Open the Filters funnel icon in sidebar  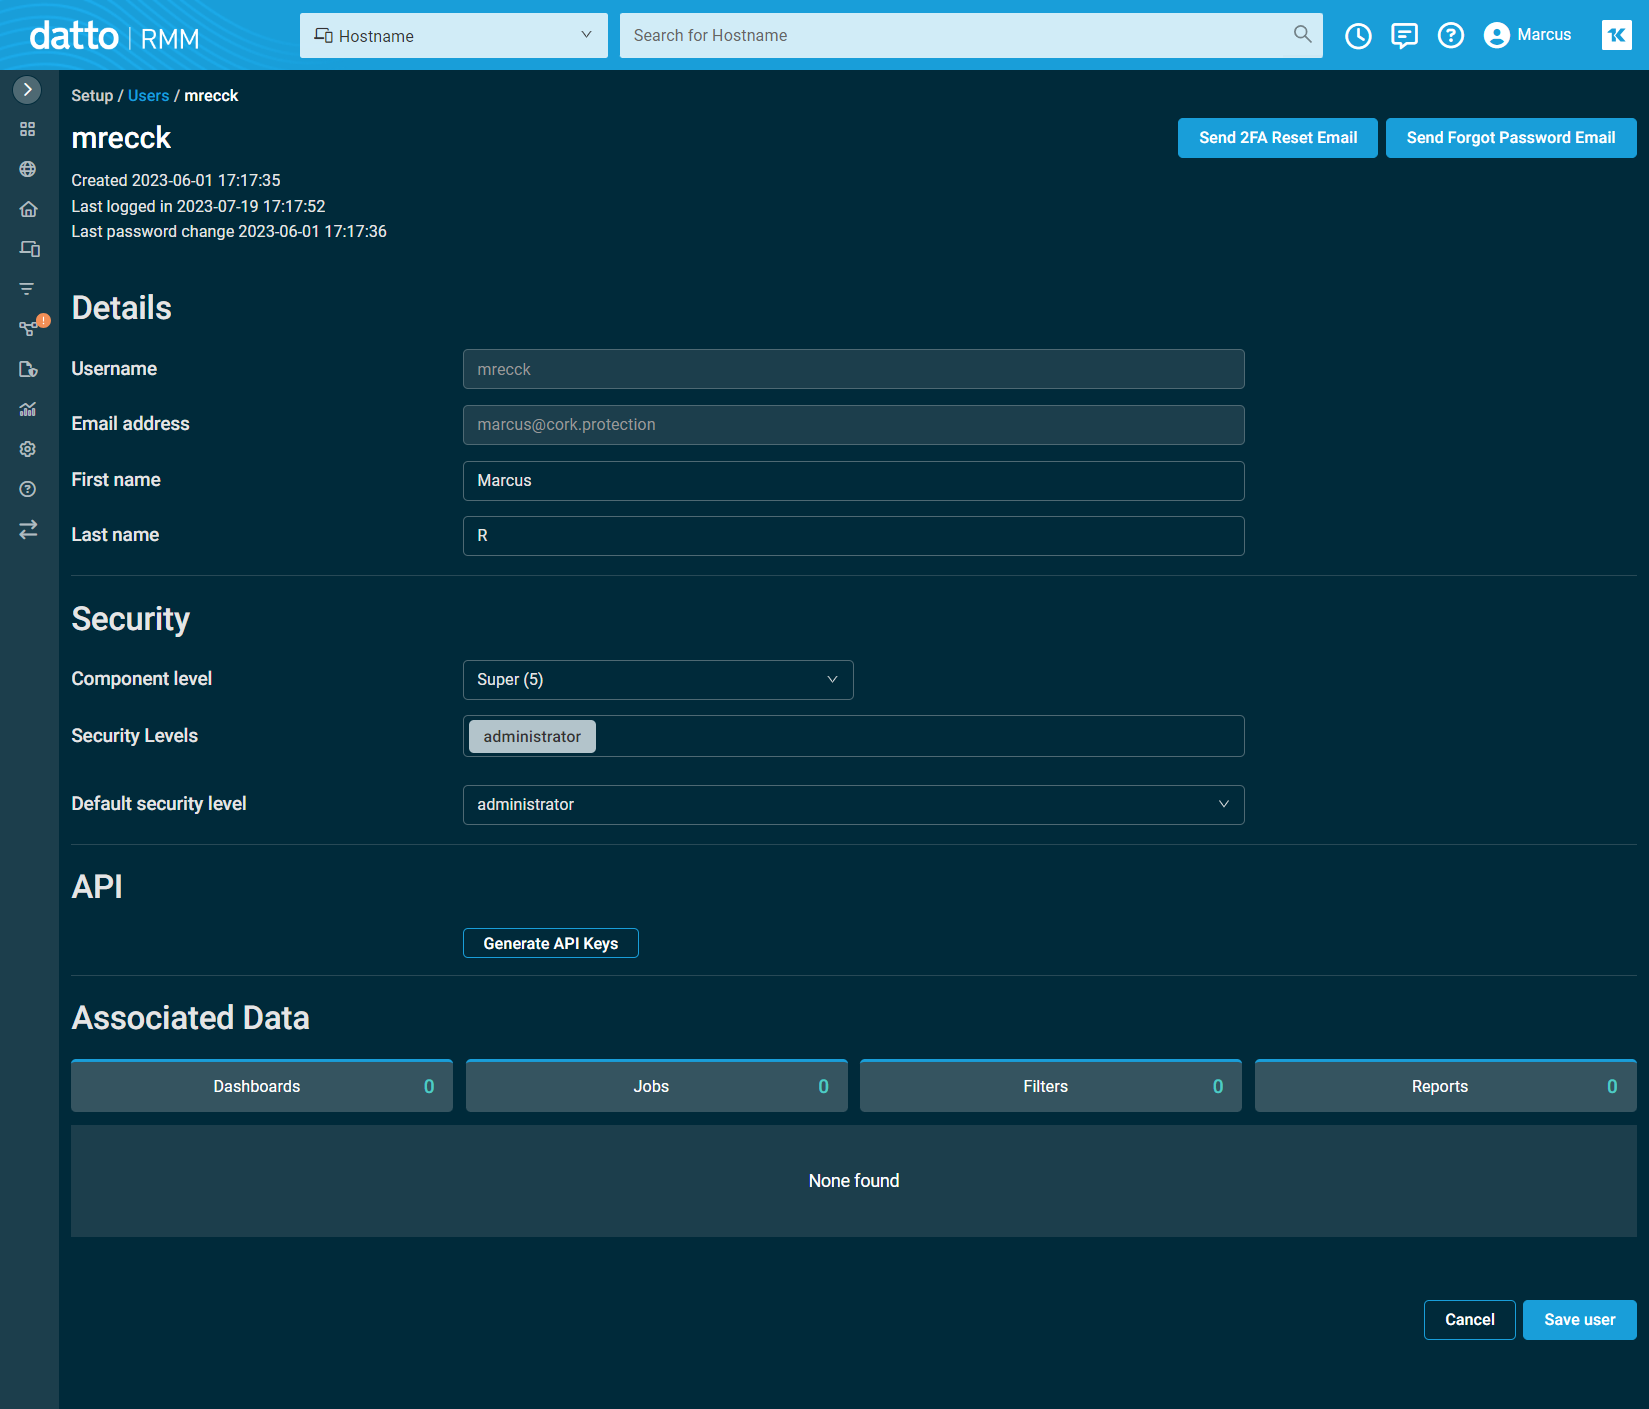pos(27,289)
